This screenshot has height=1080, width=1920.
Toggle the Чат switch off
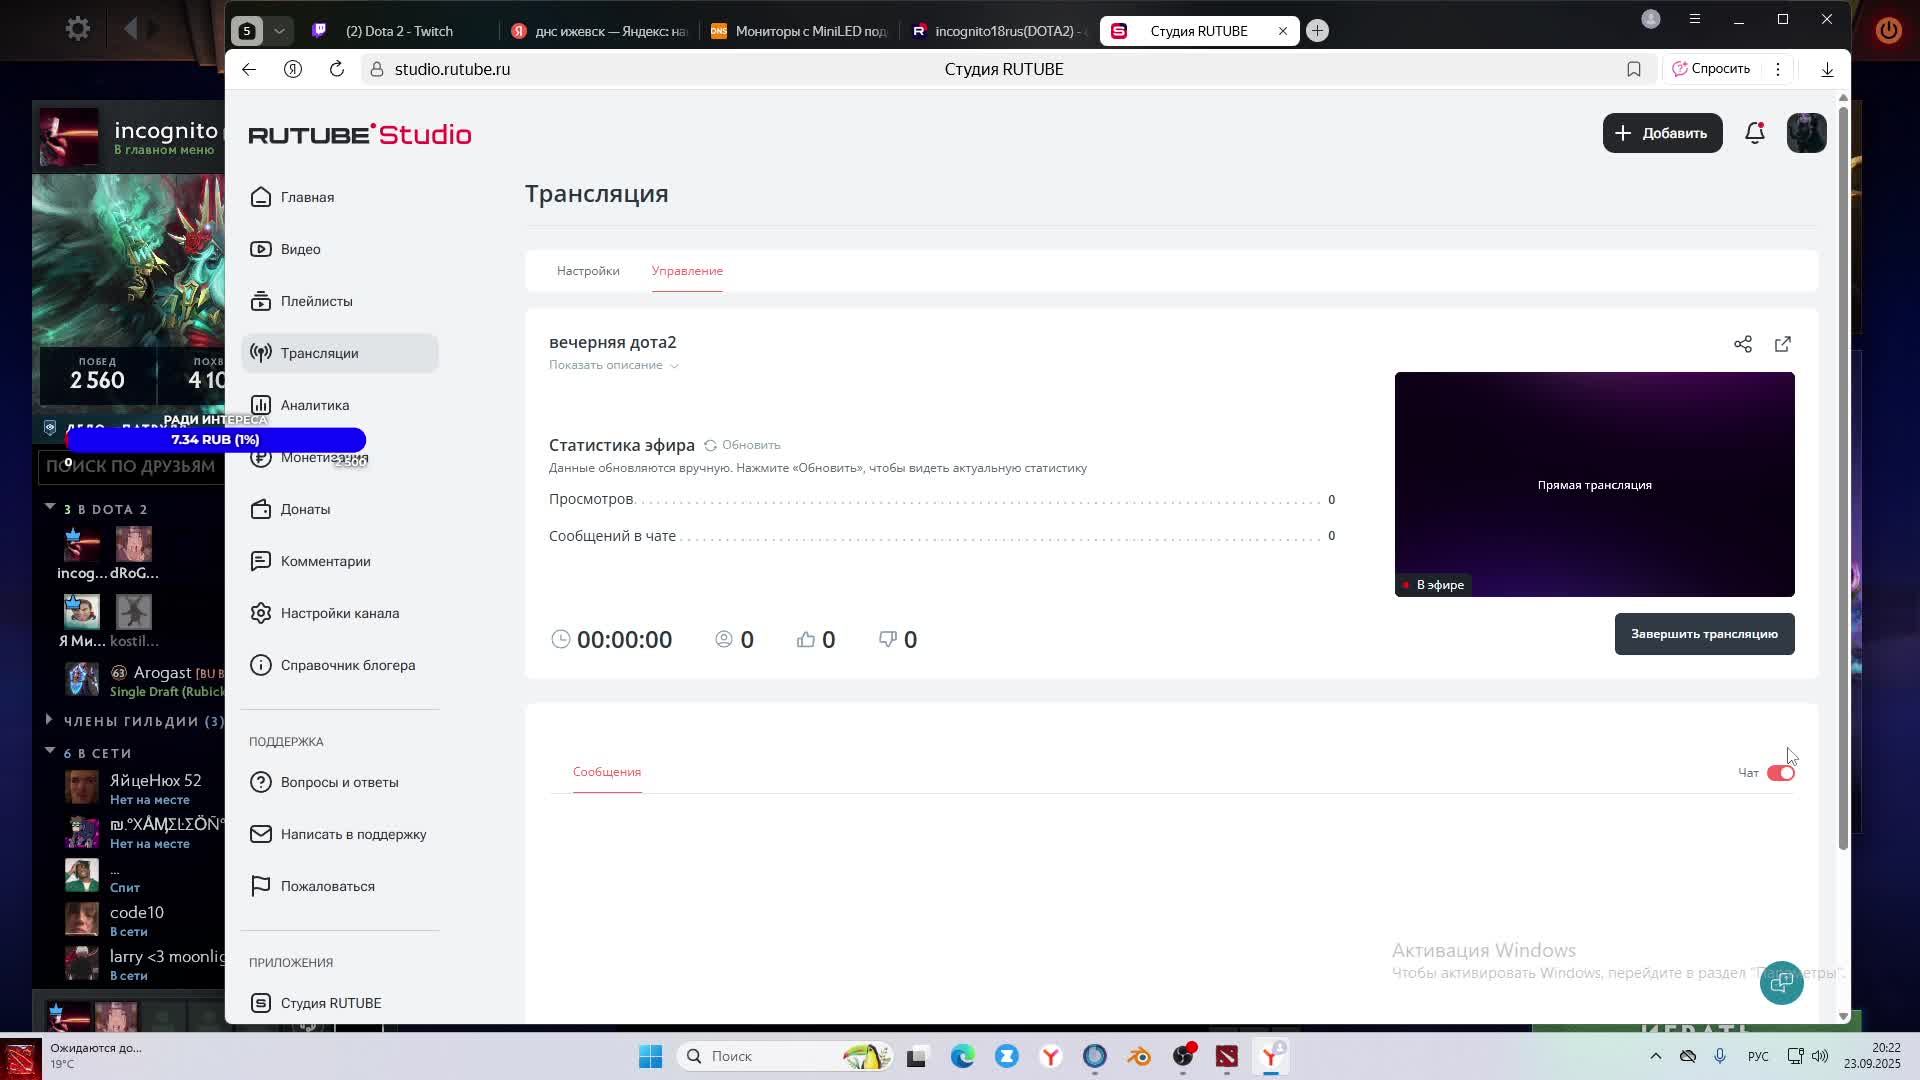[1780, 773]
